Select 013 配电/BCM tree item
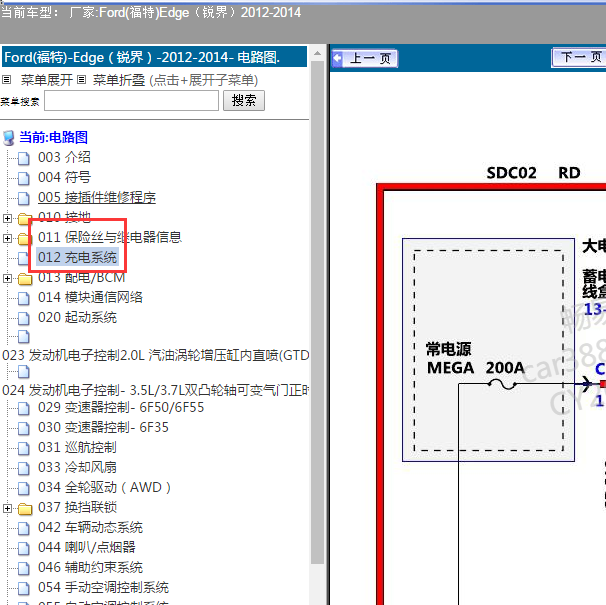Viewport: 606px width, 605px height. pyautogui.click(x=81, y=278)
